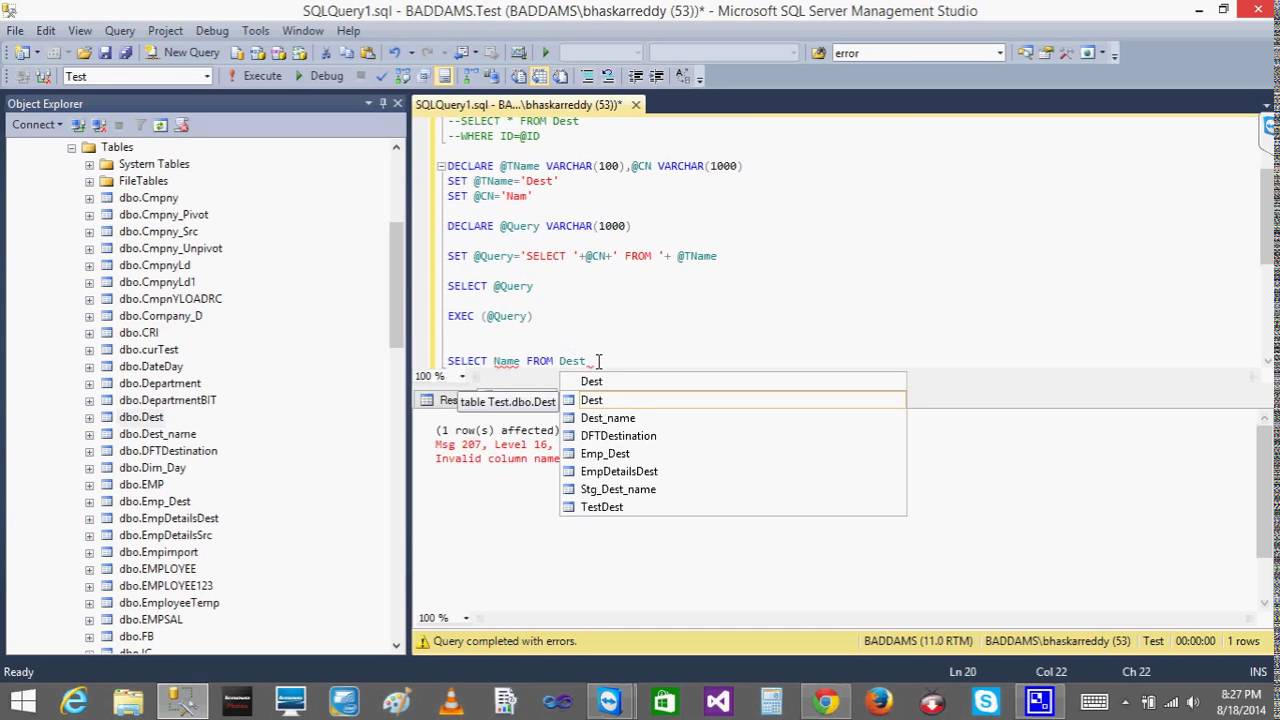Image resolution: width=1280 pixels, height=720 pixels.
Task: Open the Query menu
Action: point(120,31)
